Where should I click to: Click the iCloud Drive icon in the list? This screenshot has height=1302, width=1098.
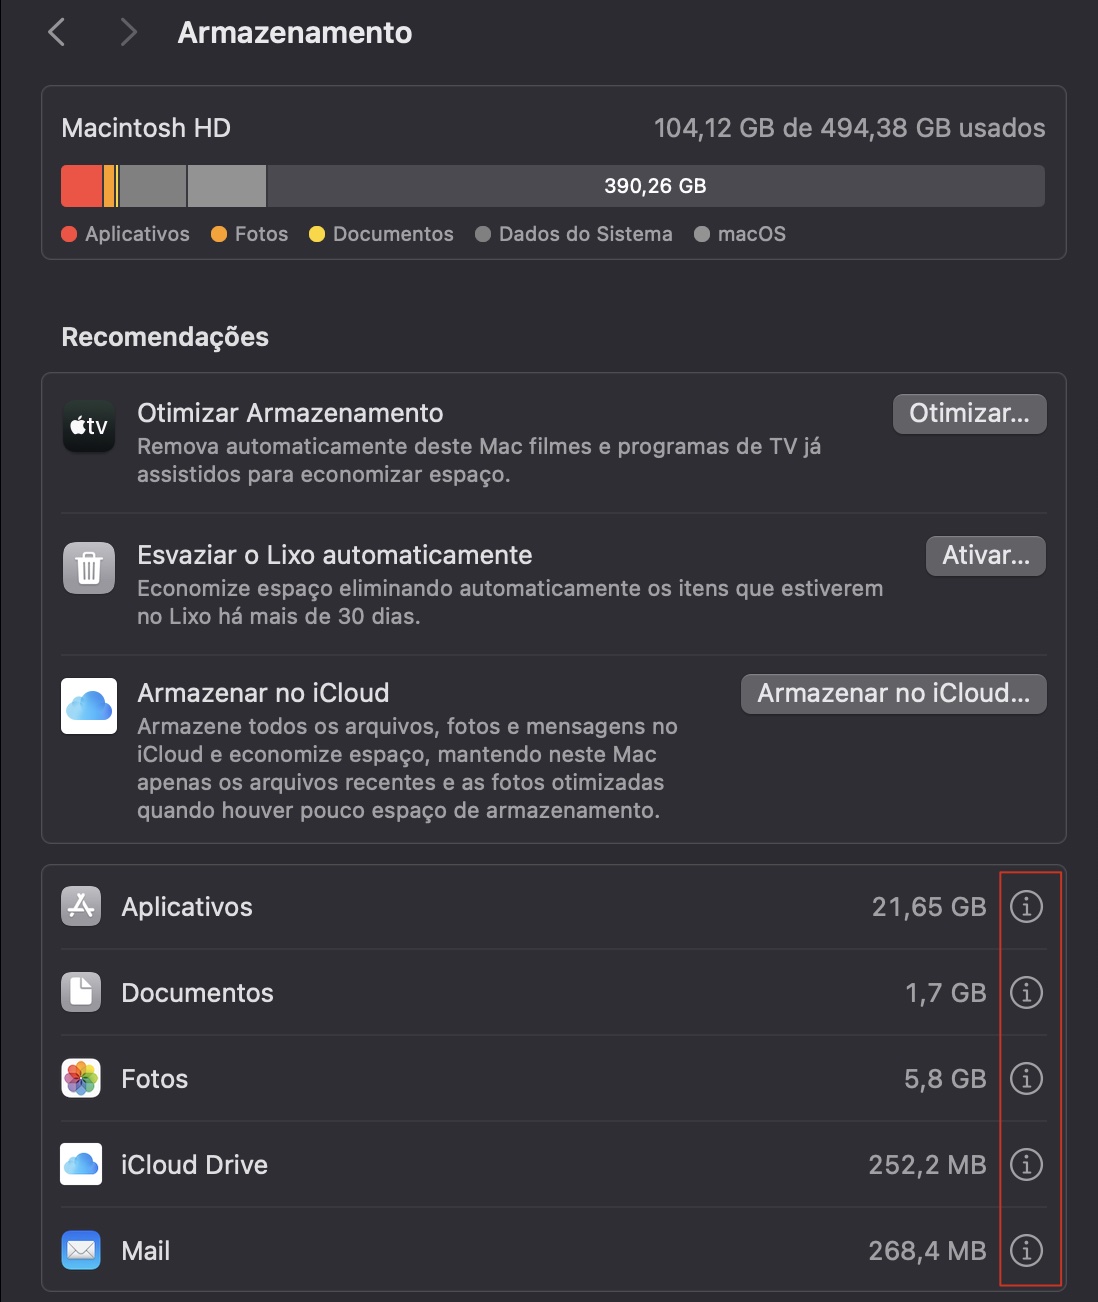point(80,1164)
